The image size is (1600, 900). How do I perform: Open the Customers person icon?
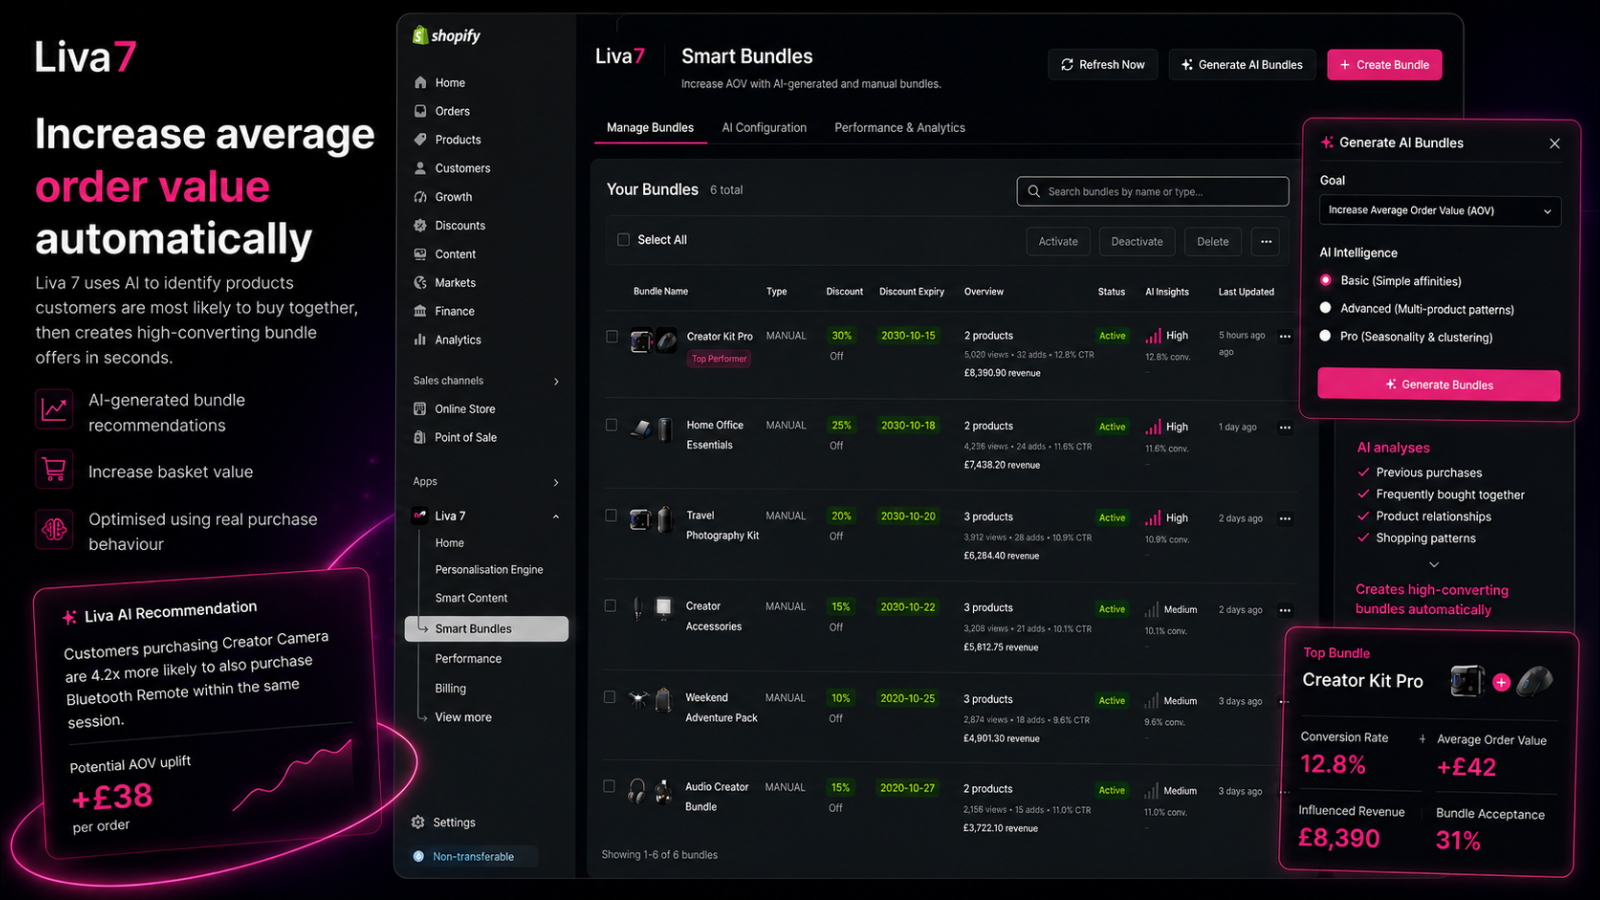coord(420,168)
